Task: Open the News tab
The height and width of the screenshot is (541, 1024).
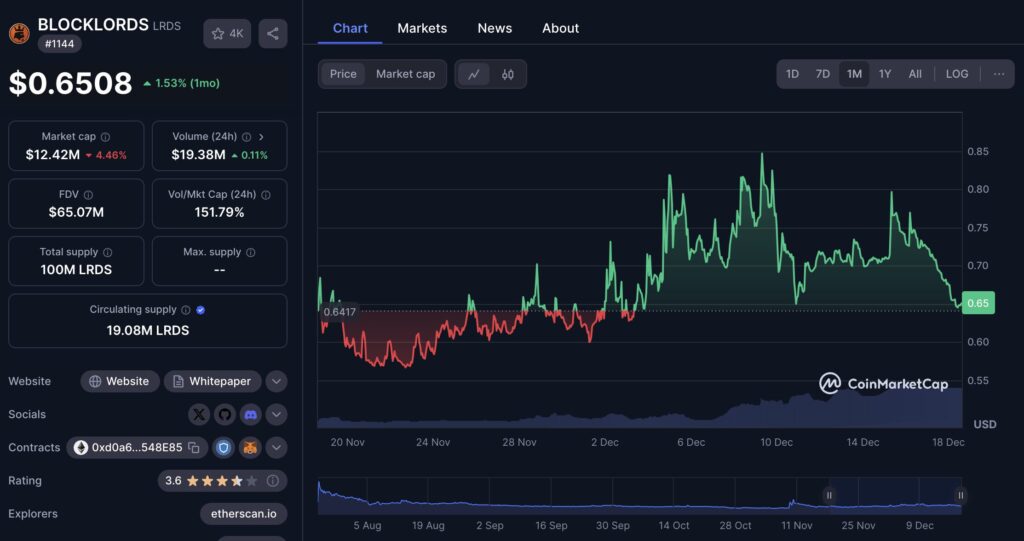Action: (x=494, y=28)
